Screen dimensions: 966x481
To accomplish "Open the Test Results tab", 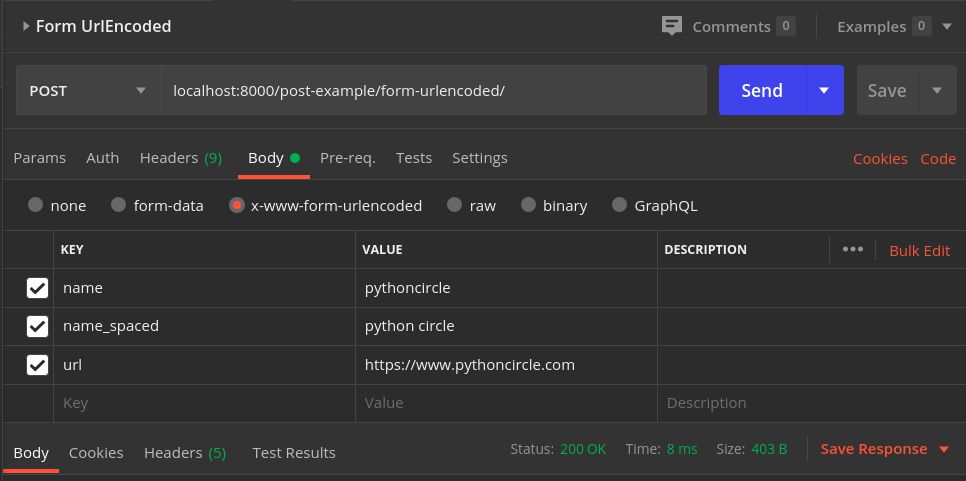I will pyautogui.click(x=294, y=453).
